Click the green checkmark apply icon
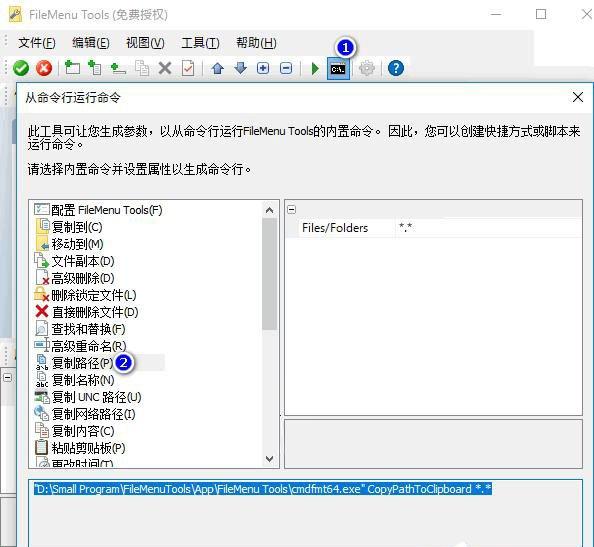 21,69
